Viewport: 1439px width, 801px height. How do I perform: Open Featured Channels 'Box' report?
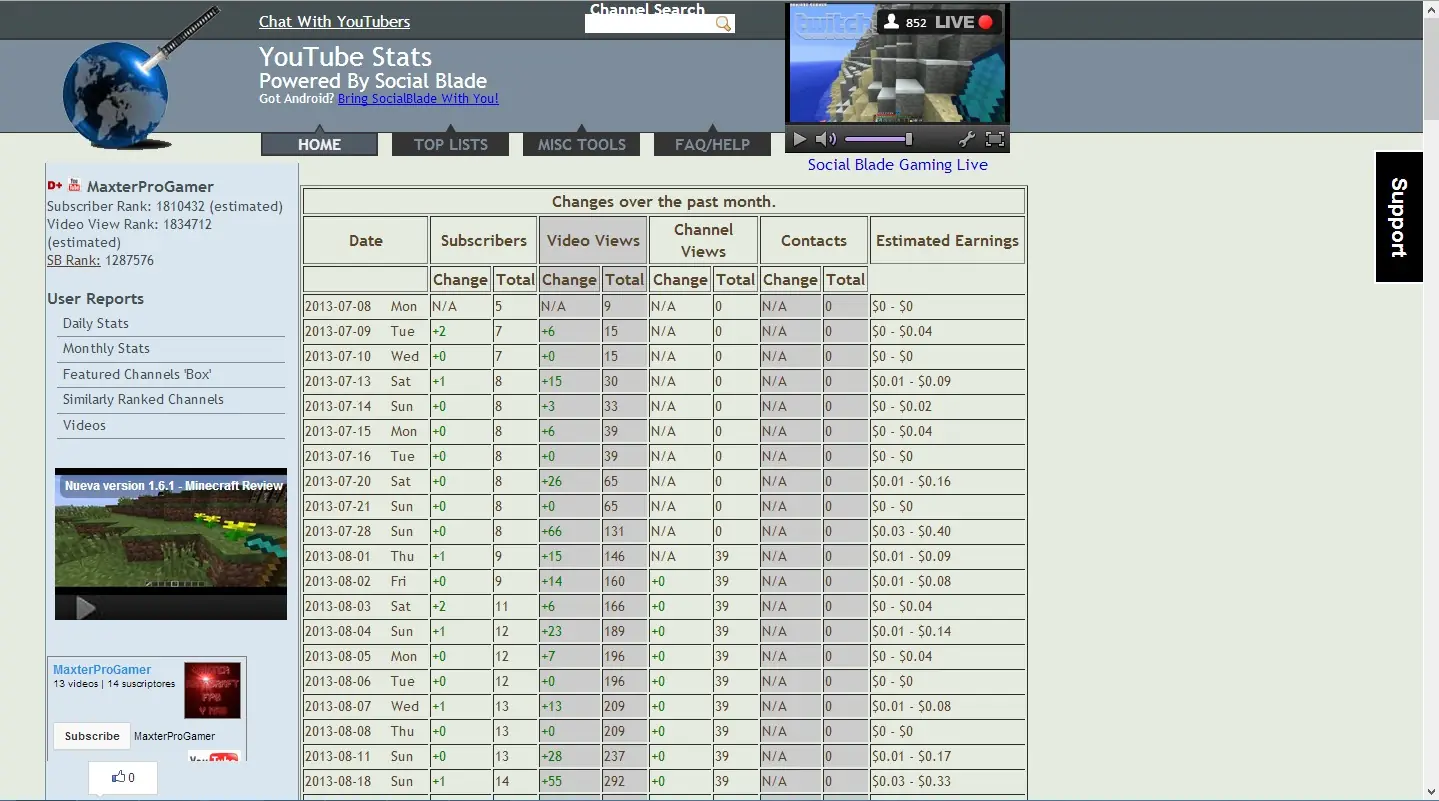[137, 374]
